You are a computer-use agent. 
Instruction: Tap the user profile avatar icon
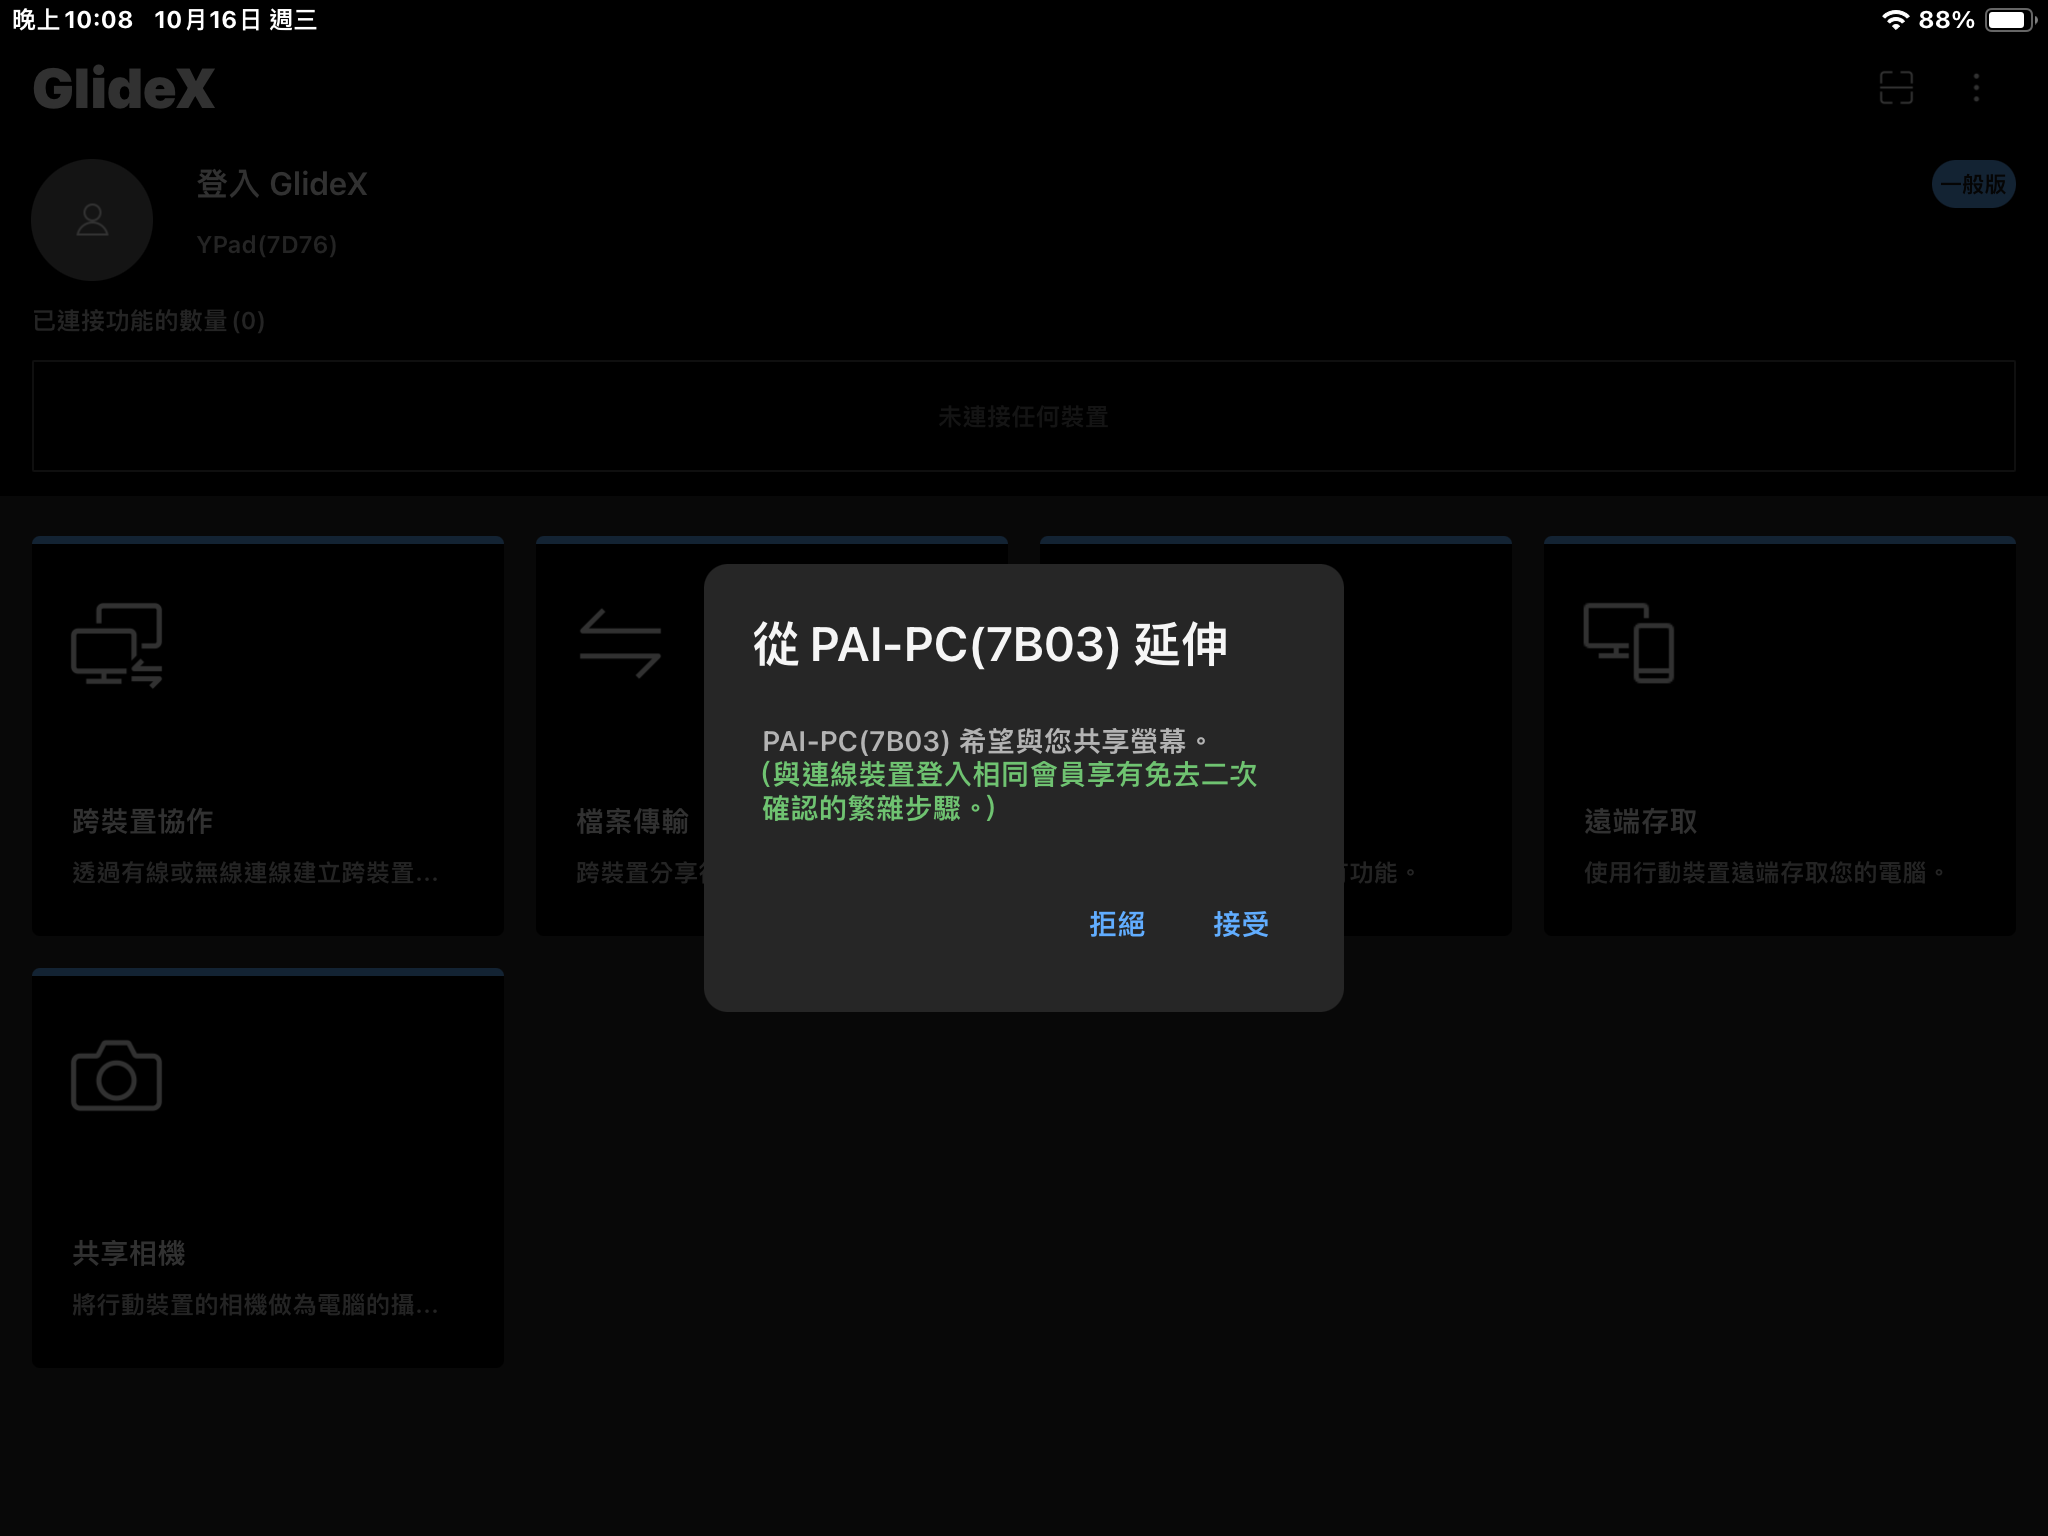point(92,220)
